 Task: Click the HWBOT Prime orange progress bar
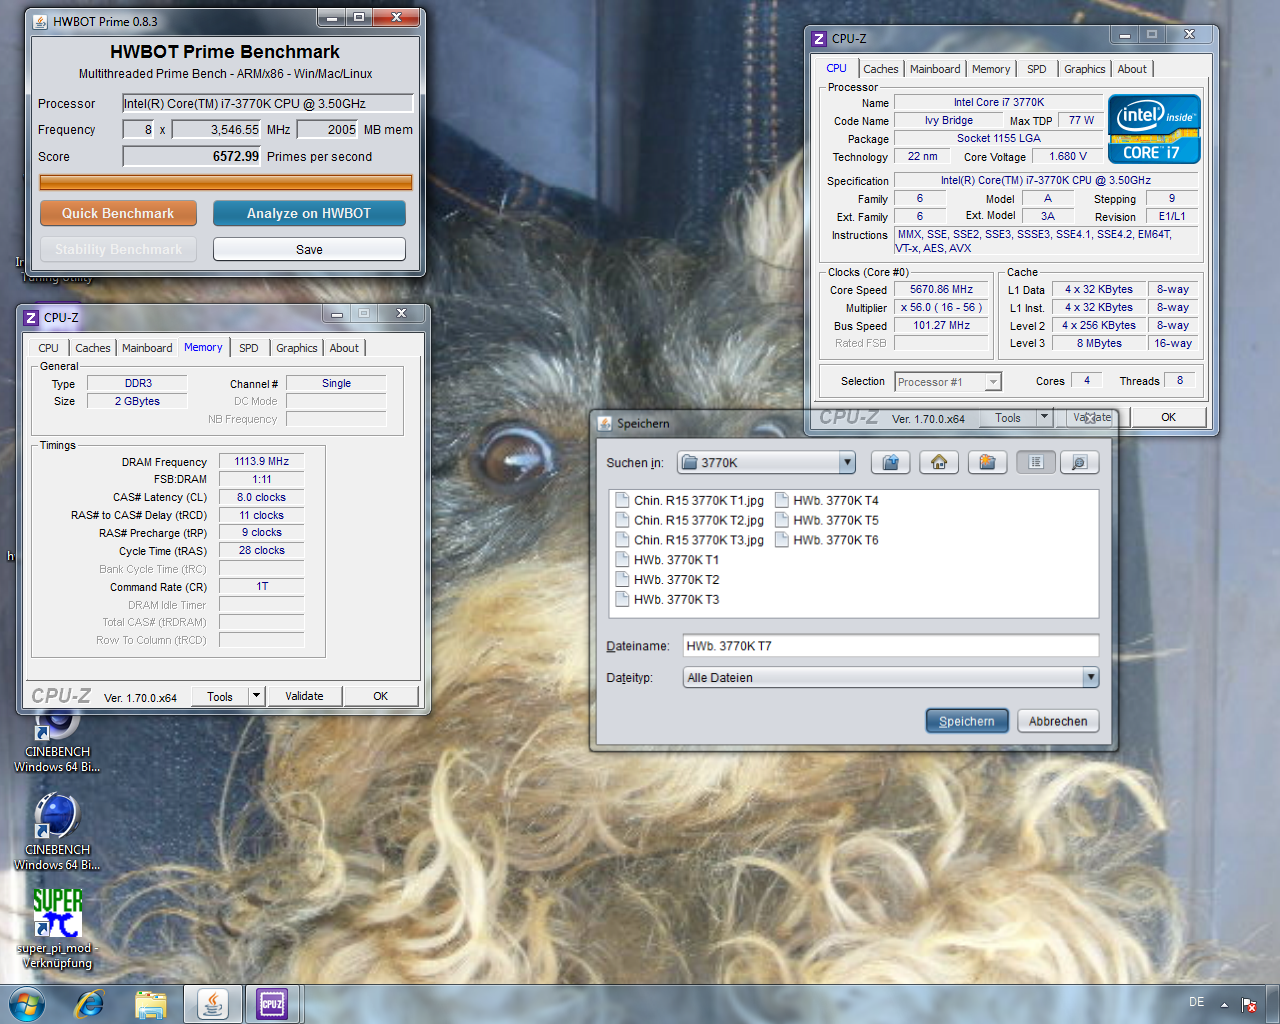[226, 182]
